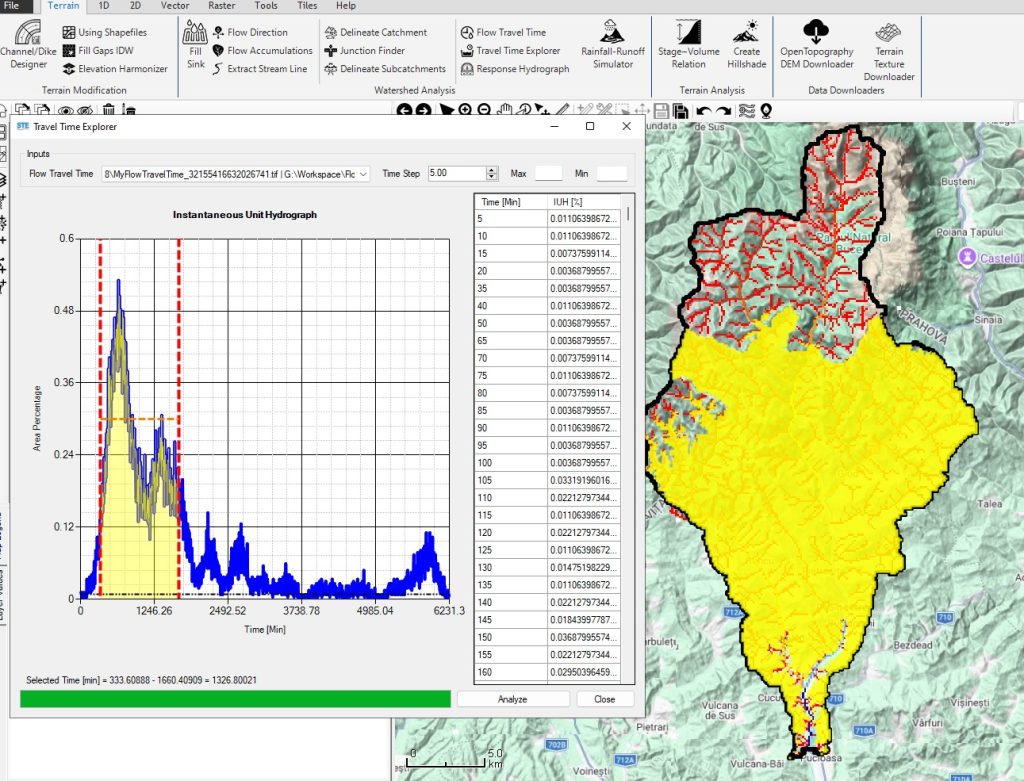Open the OpenTopography DEM Downloader

pos(816,46)
